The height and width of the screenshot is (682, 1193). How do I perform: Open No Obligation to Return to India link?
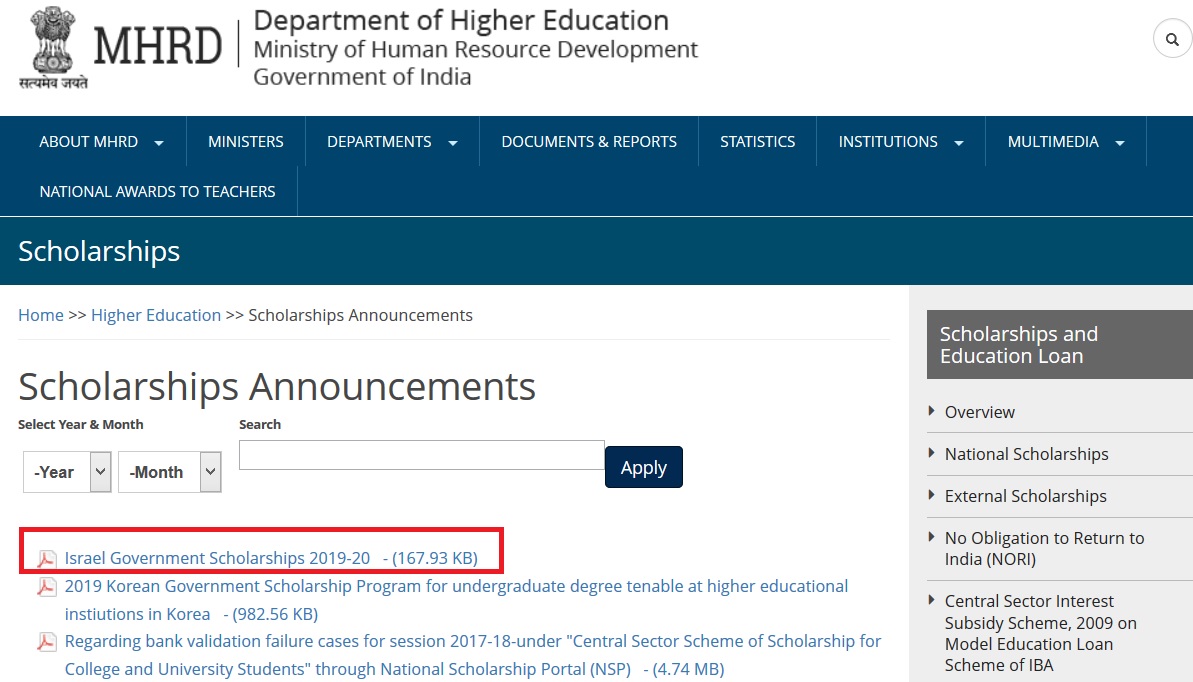pos(1045,548)
